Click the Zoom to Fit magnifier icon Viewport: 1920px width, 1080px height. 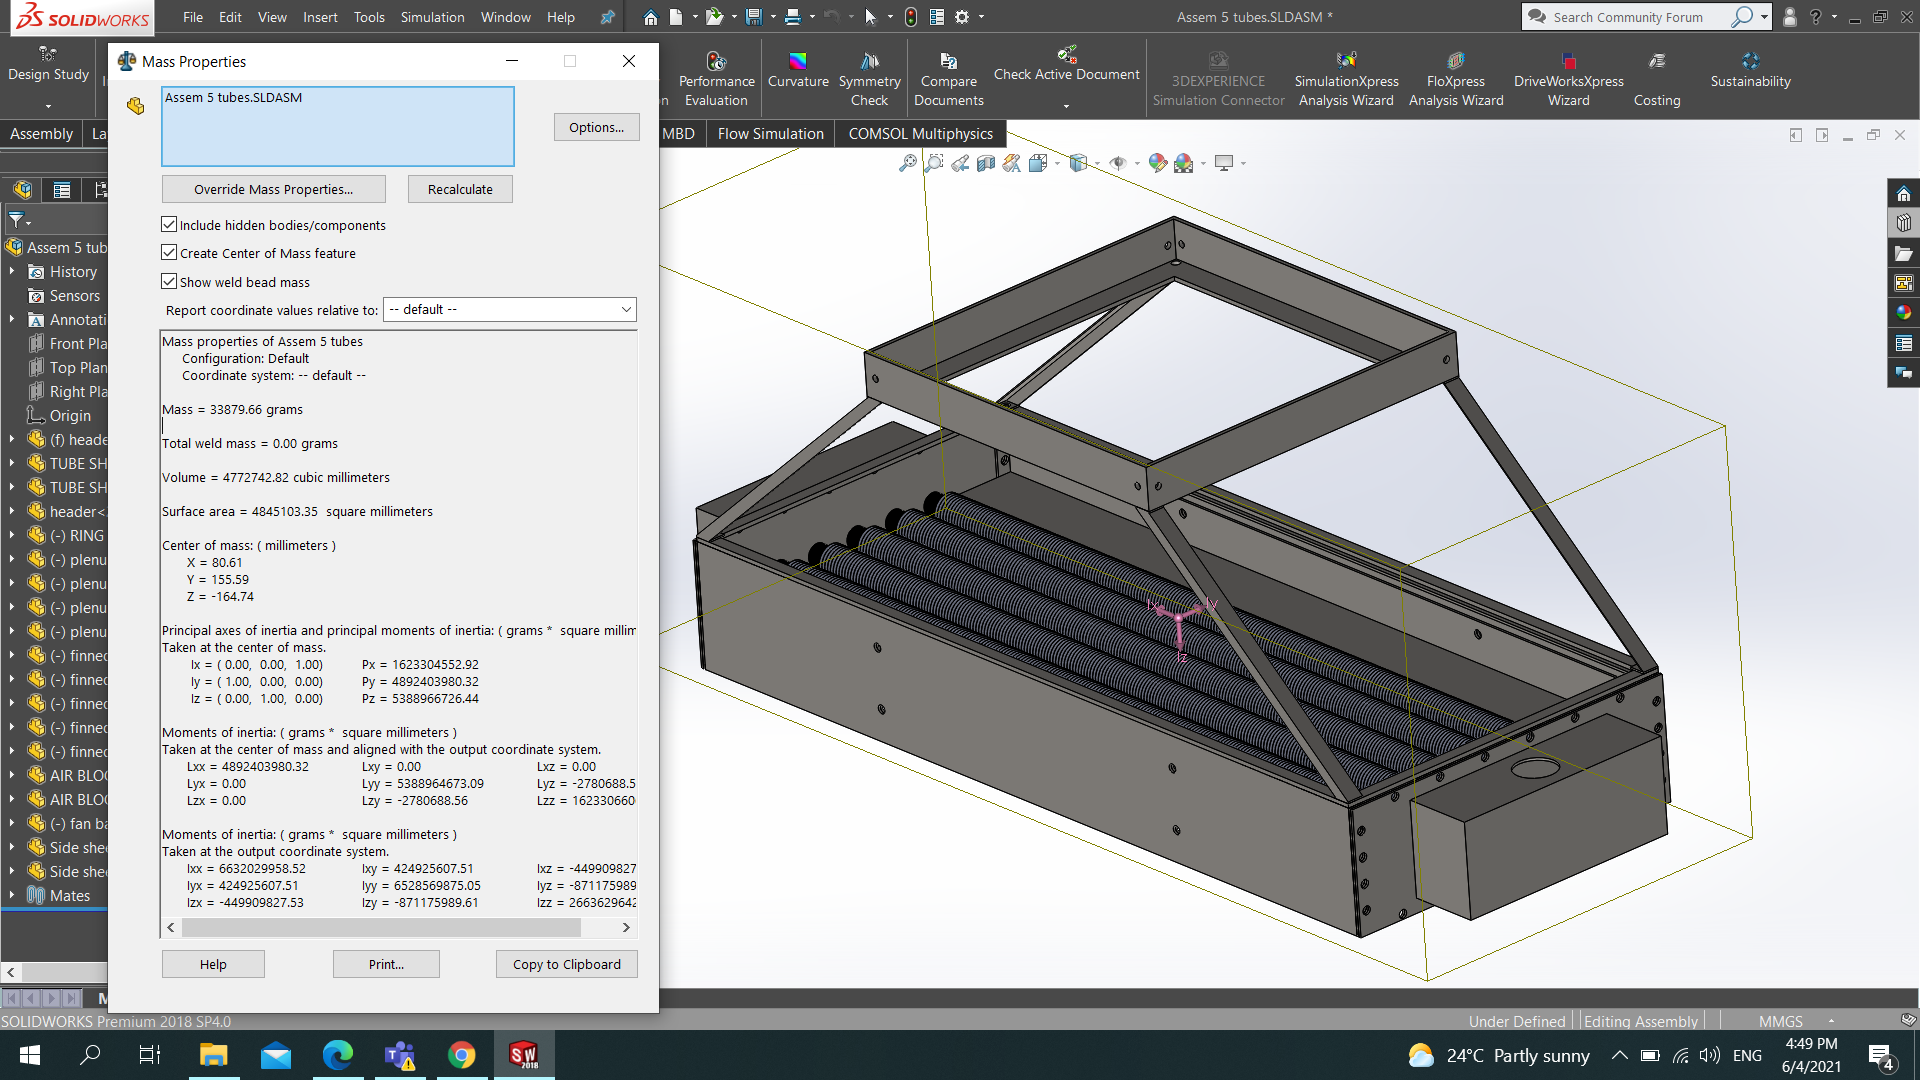pos(908,163)
